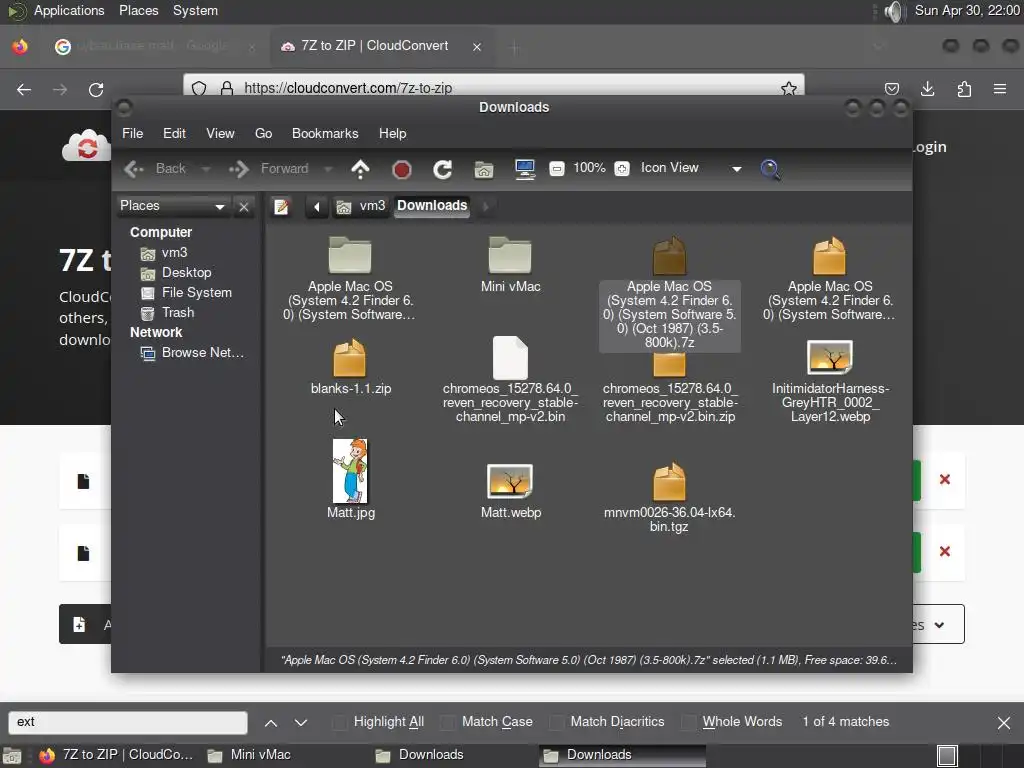Focus the find bar text field
Screen dimensions: 1024x768
click(x=128, y=722)
